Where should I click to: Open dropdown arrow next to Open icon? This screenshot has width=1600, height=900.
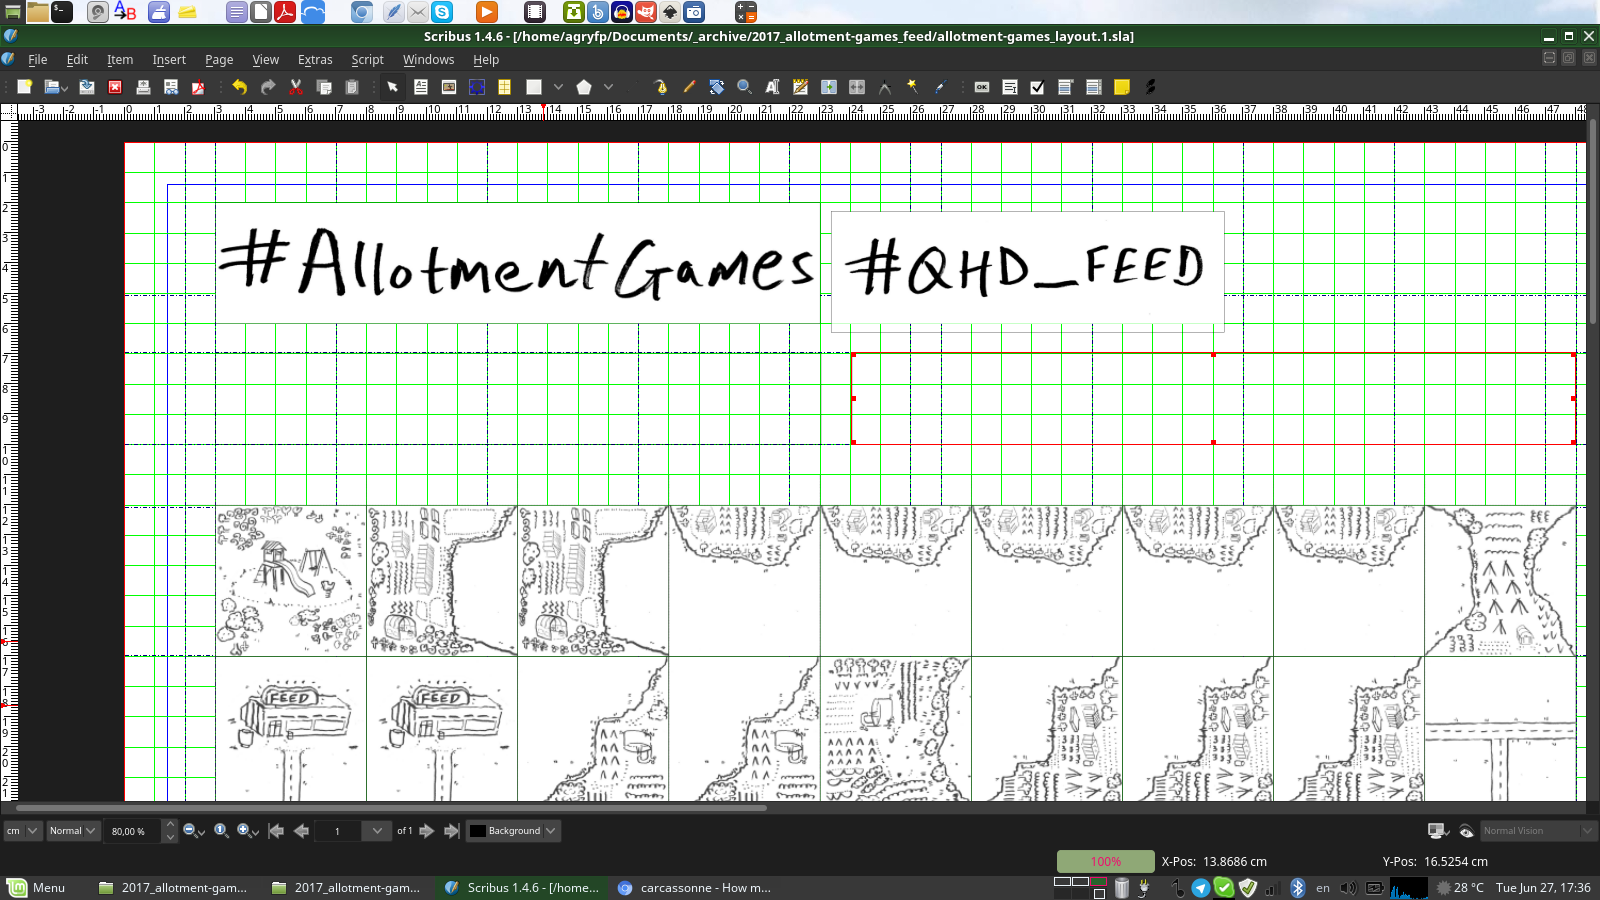[x=65, y=88]
